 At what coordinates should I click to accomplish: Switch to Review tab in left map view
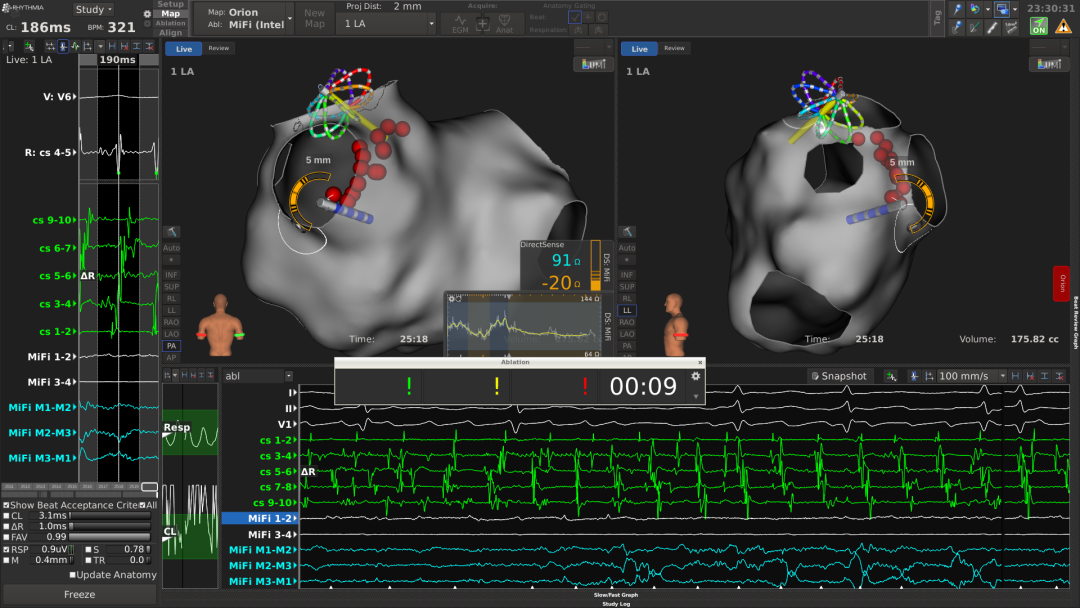[218, 48]
